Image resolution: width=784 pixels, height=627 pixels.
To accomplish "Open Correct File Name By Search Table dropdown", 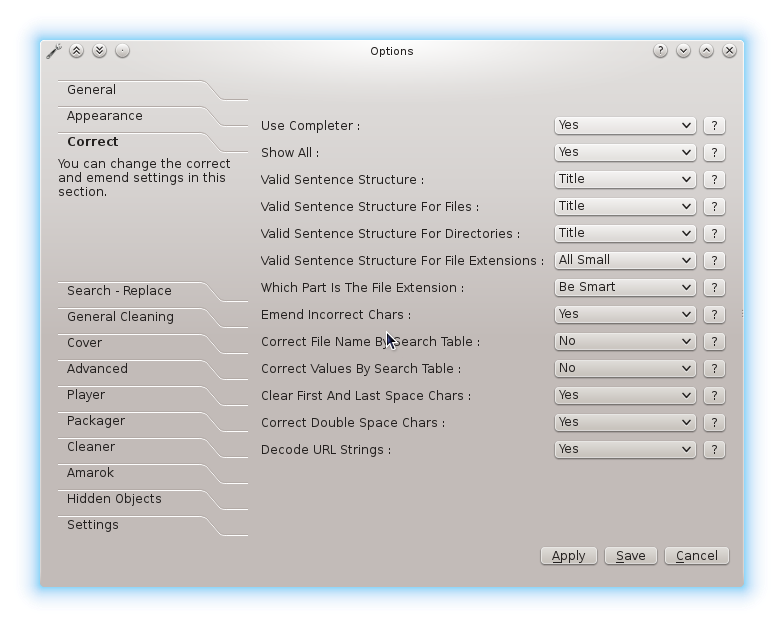I will coord(625,342).
